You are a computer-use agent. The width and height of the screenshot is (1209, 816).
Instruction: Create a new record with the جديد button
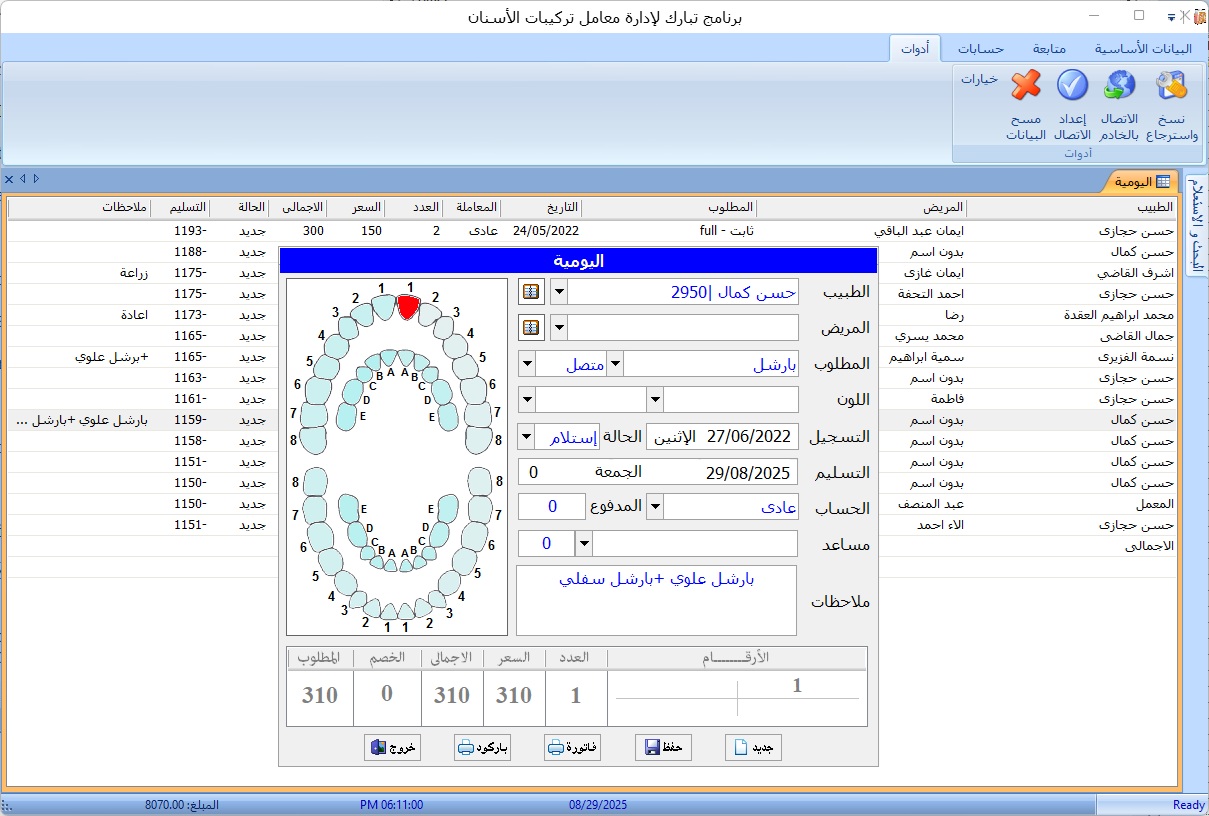pos(753,748)
